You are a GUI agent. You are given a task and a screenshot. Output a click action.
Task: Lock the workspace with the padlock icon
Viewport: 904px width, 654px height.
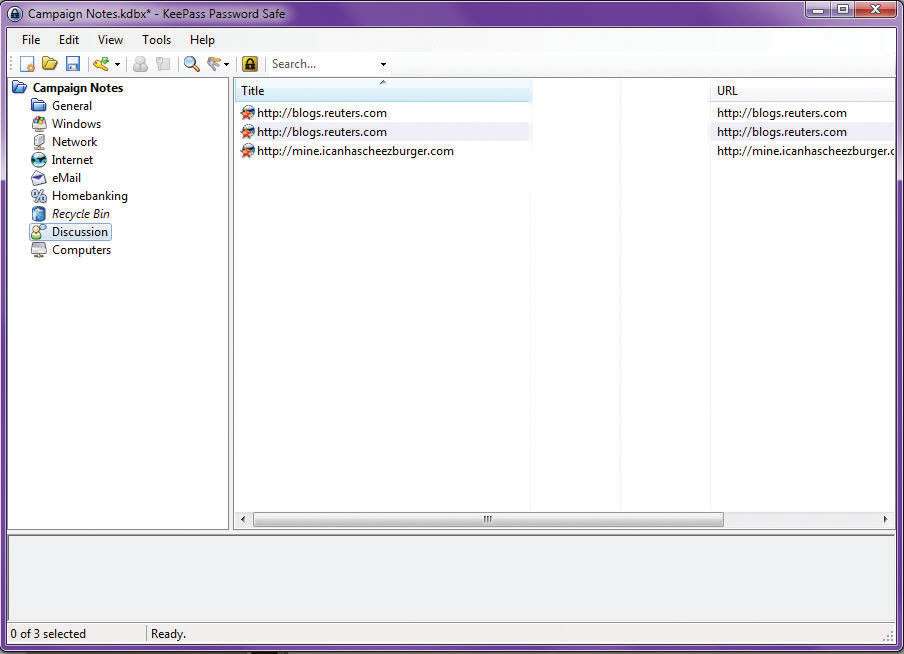(250, 64)
